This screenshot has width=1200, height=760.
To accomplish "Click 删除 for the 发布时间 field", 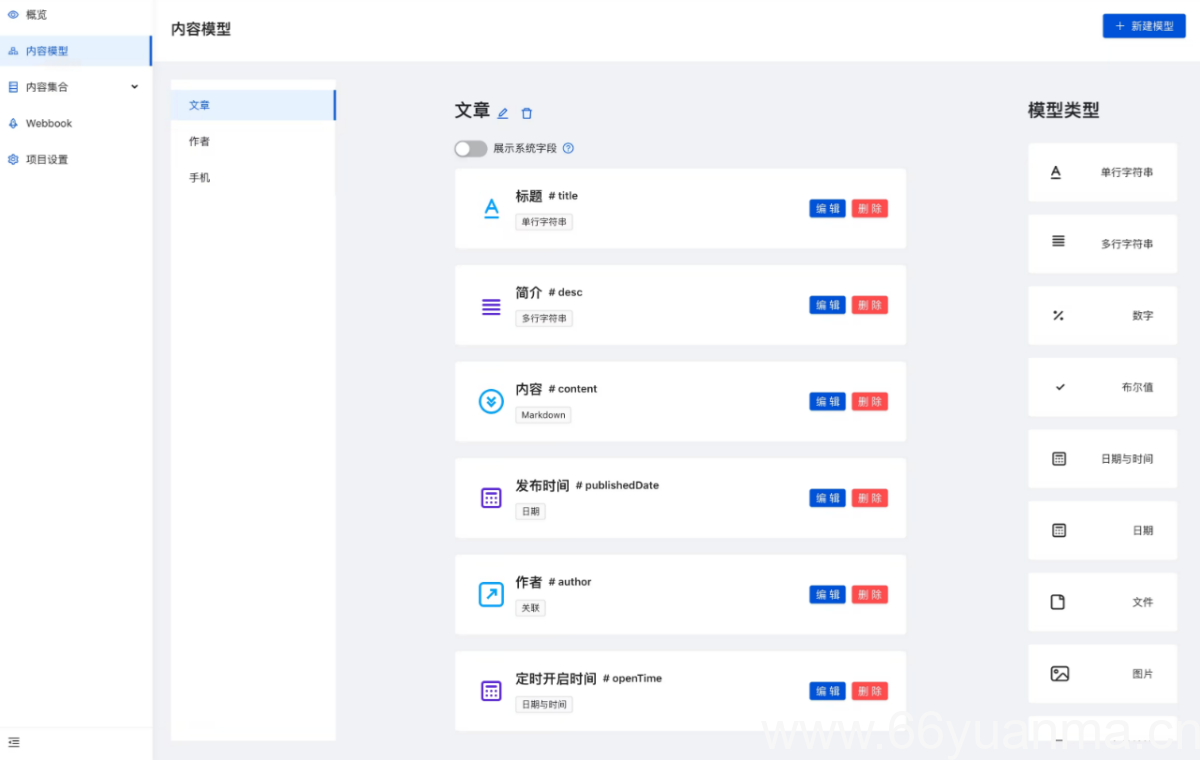I will [870, 498].
